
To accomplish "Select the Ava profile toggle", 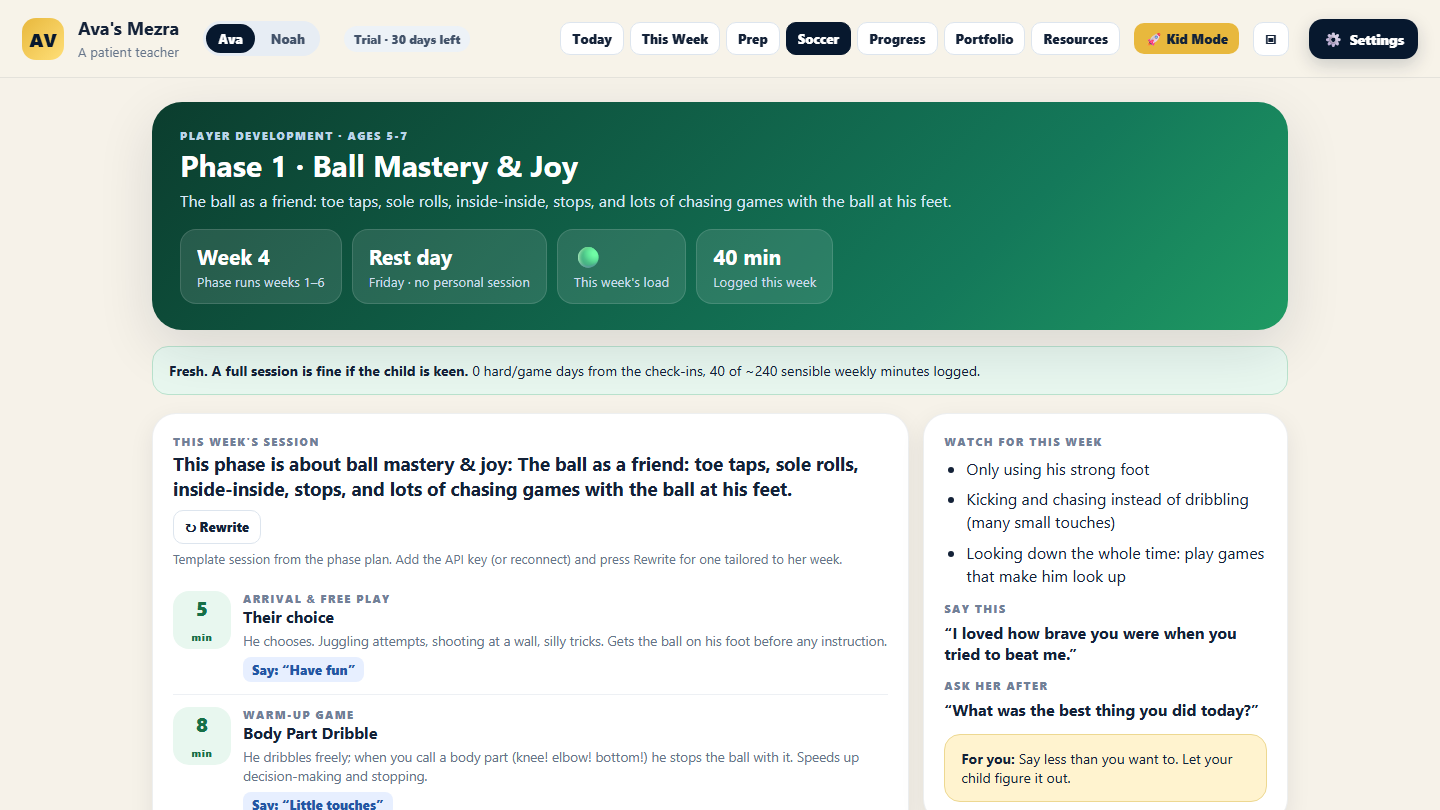I will coord(231,39).
